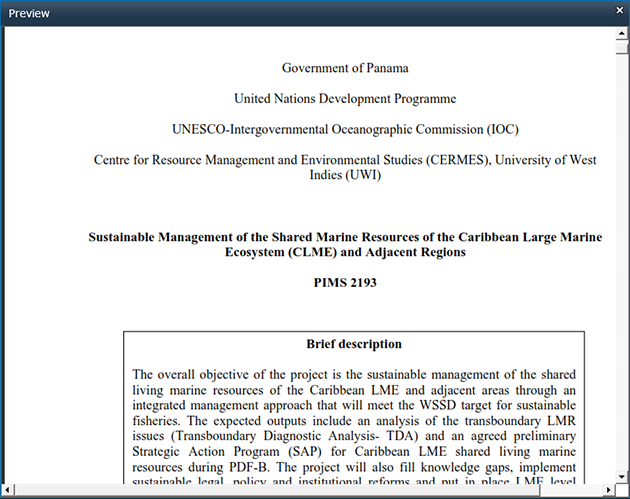Click the vertical scrollbar down arrow
The width and height of the screenshot is (630, 499).
click(x=622, y=477)
